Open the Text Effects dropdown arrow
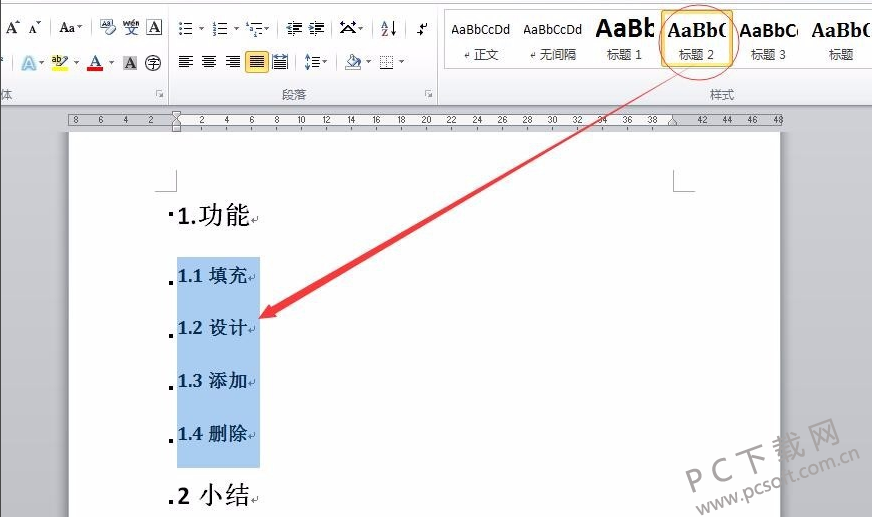This screenshot has width=872, height=517. click(x=41, y=63)
